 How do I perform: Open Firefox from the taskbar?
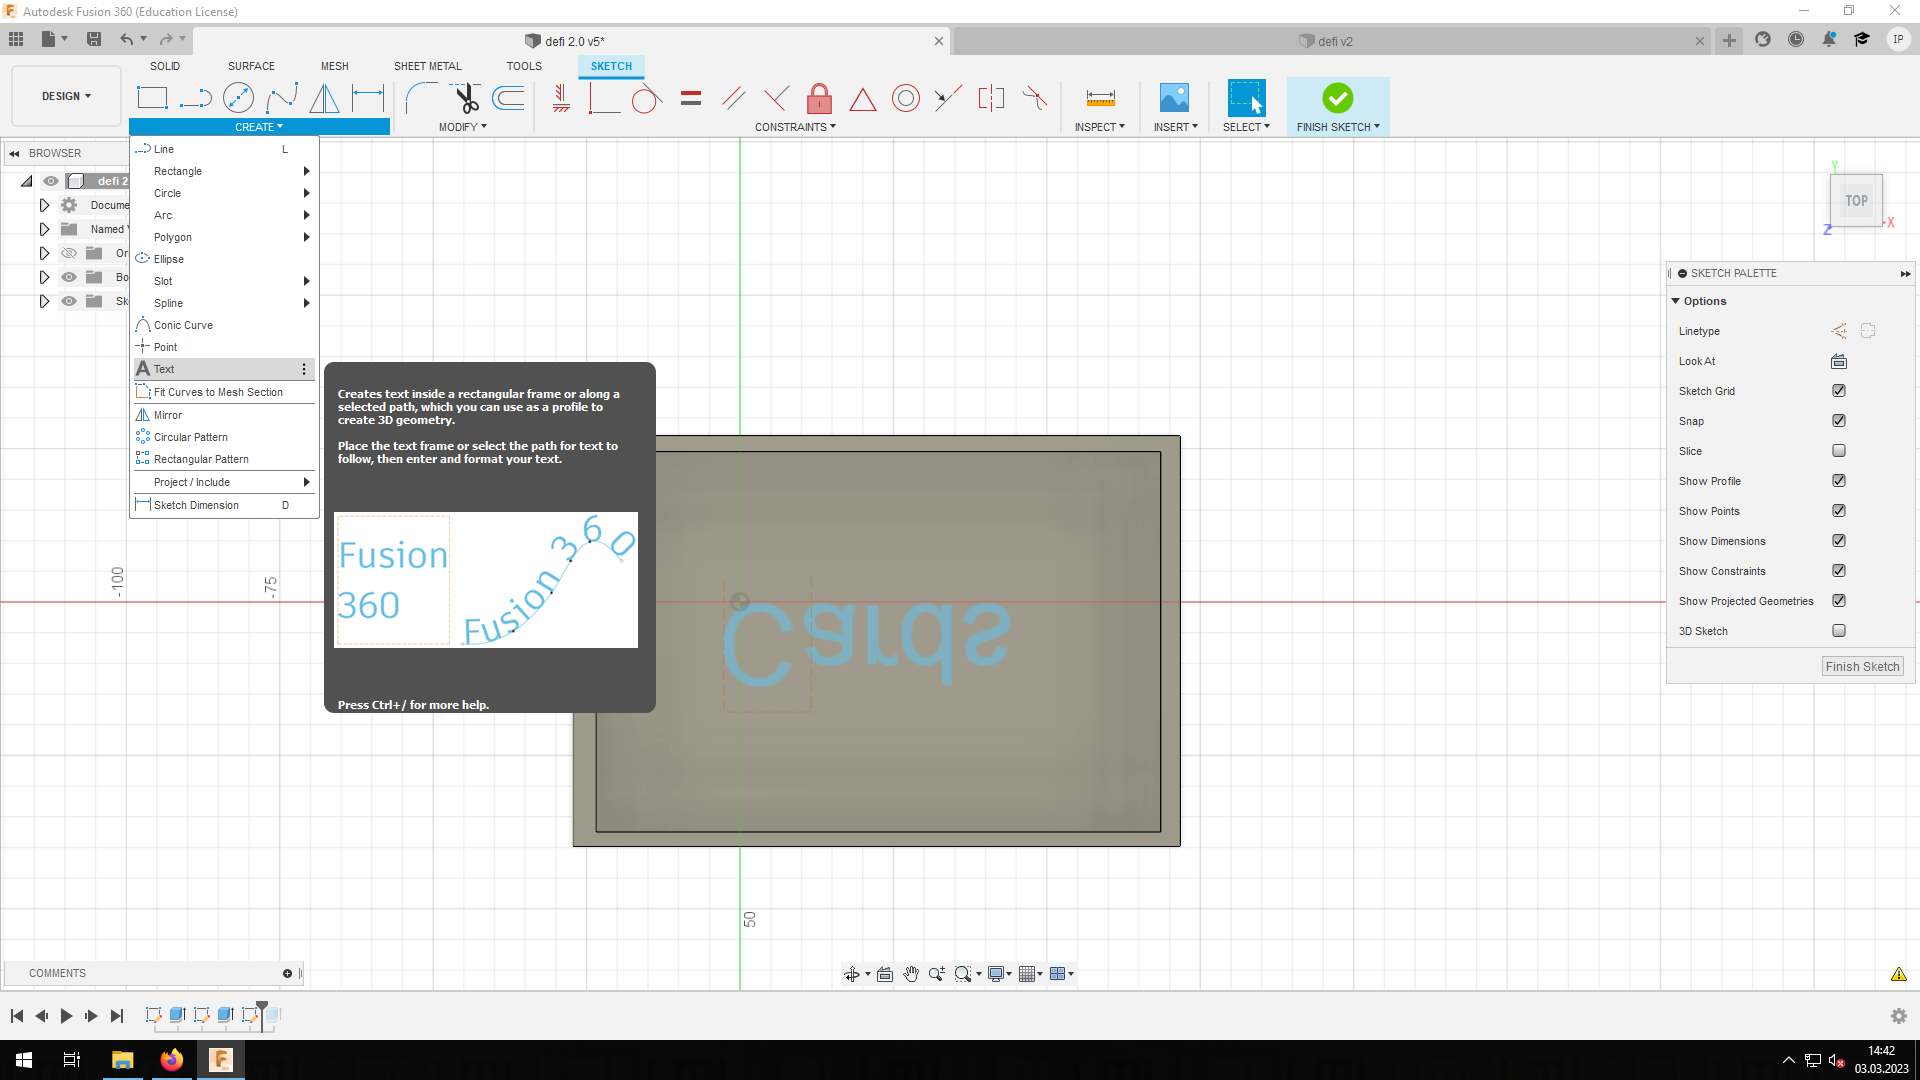point(171,1060)
